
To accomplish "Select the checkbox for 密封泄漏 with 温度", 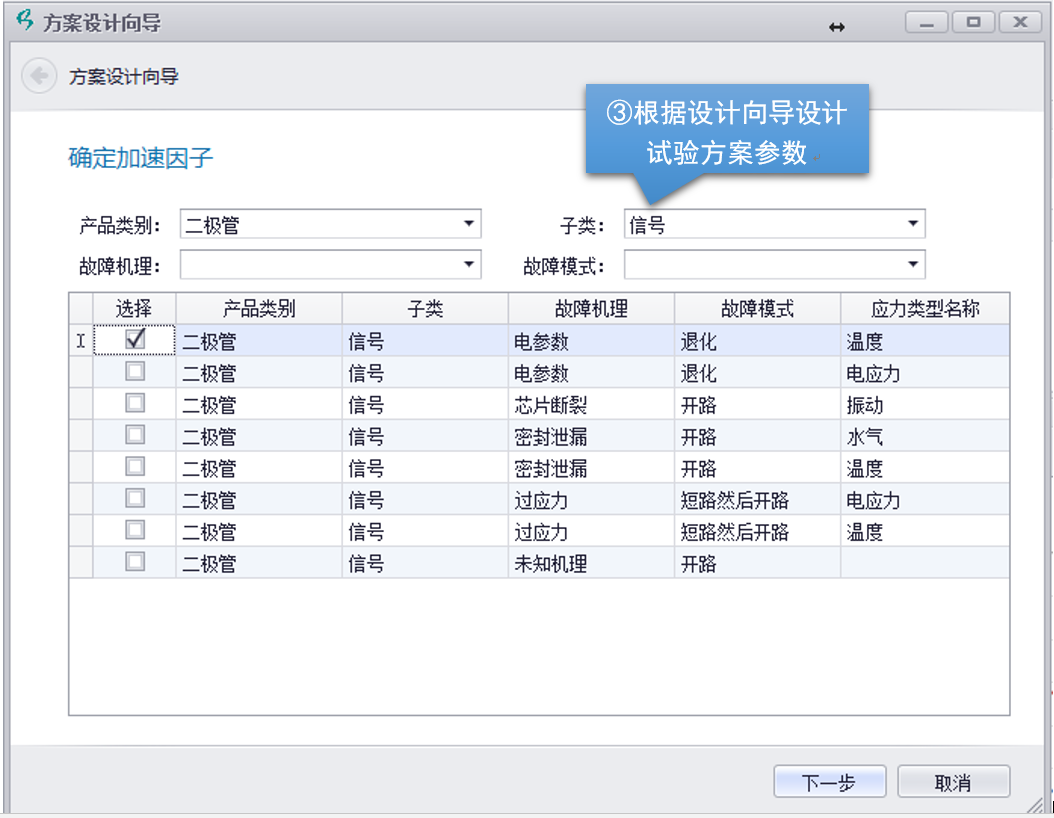I will (x=134, y=466).
